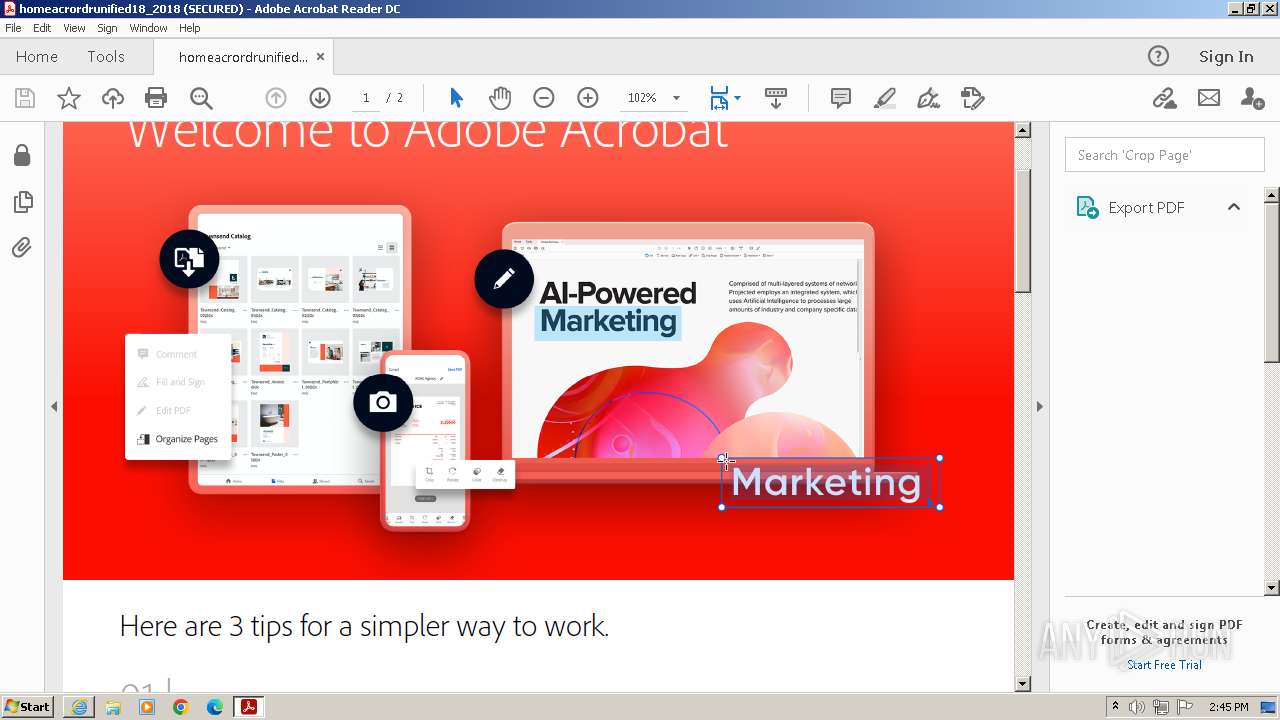The image size is (1280, 720).
Task: Click the volume speaker tray icon
Action: pos(1138,707)
